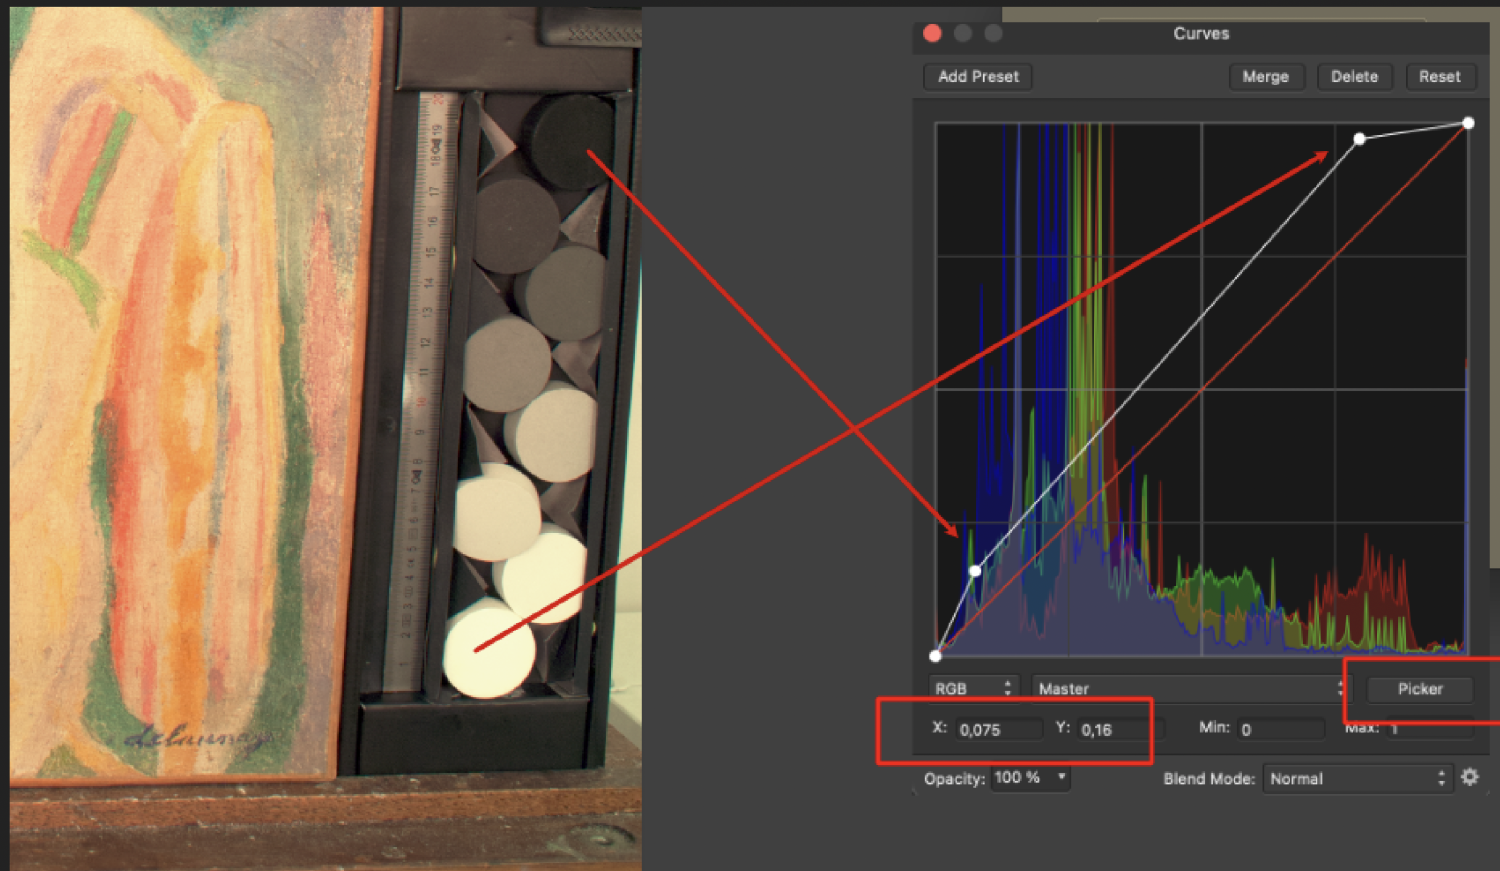This screenshot has height=871, width=1500.
Task: Click the Blend Mode stepper arrows
Action: (1440, 778)
